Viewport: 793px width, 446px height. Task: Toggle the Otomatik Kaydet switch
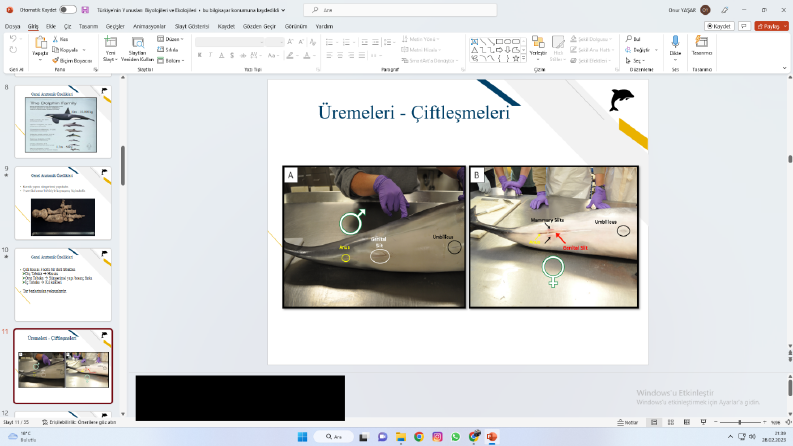[x=68, y=10]
